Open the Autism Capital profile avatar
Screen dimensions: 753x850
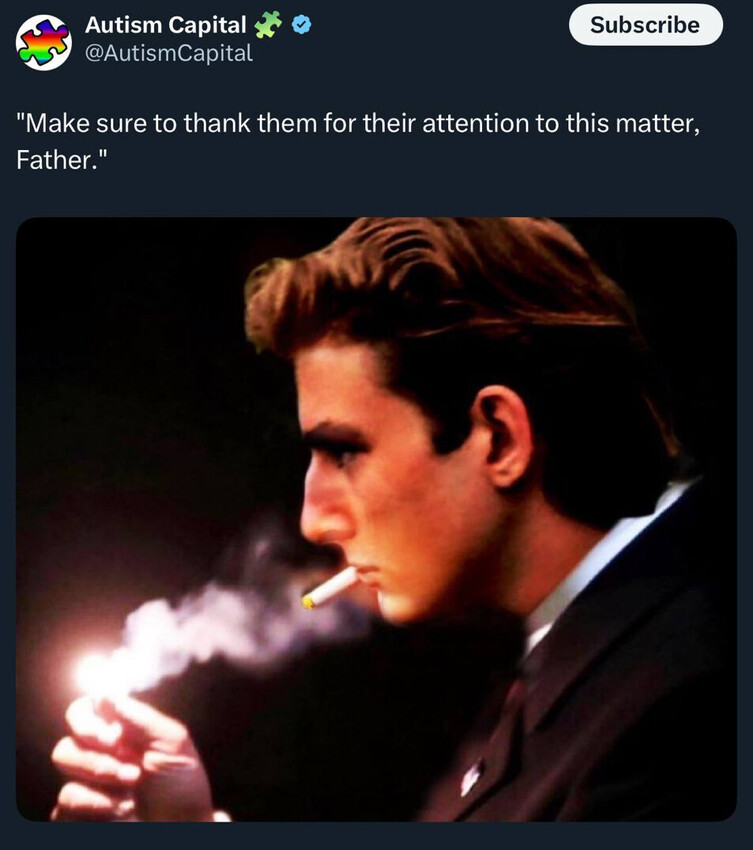44,42
